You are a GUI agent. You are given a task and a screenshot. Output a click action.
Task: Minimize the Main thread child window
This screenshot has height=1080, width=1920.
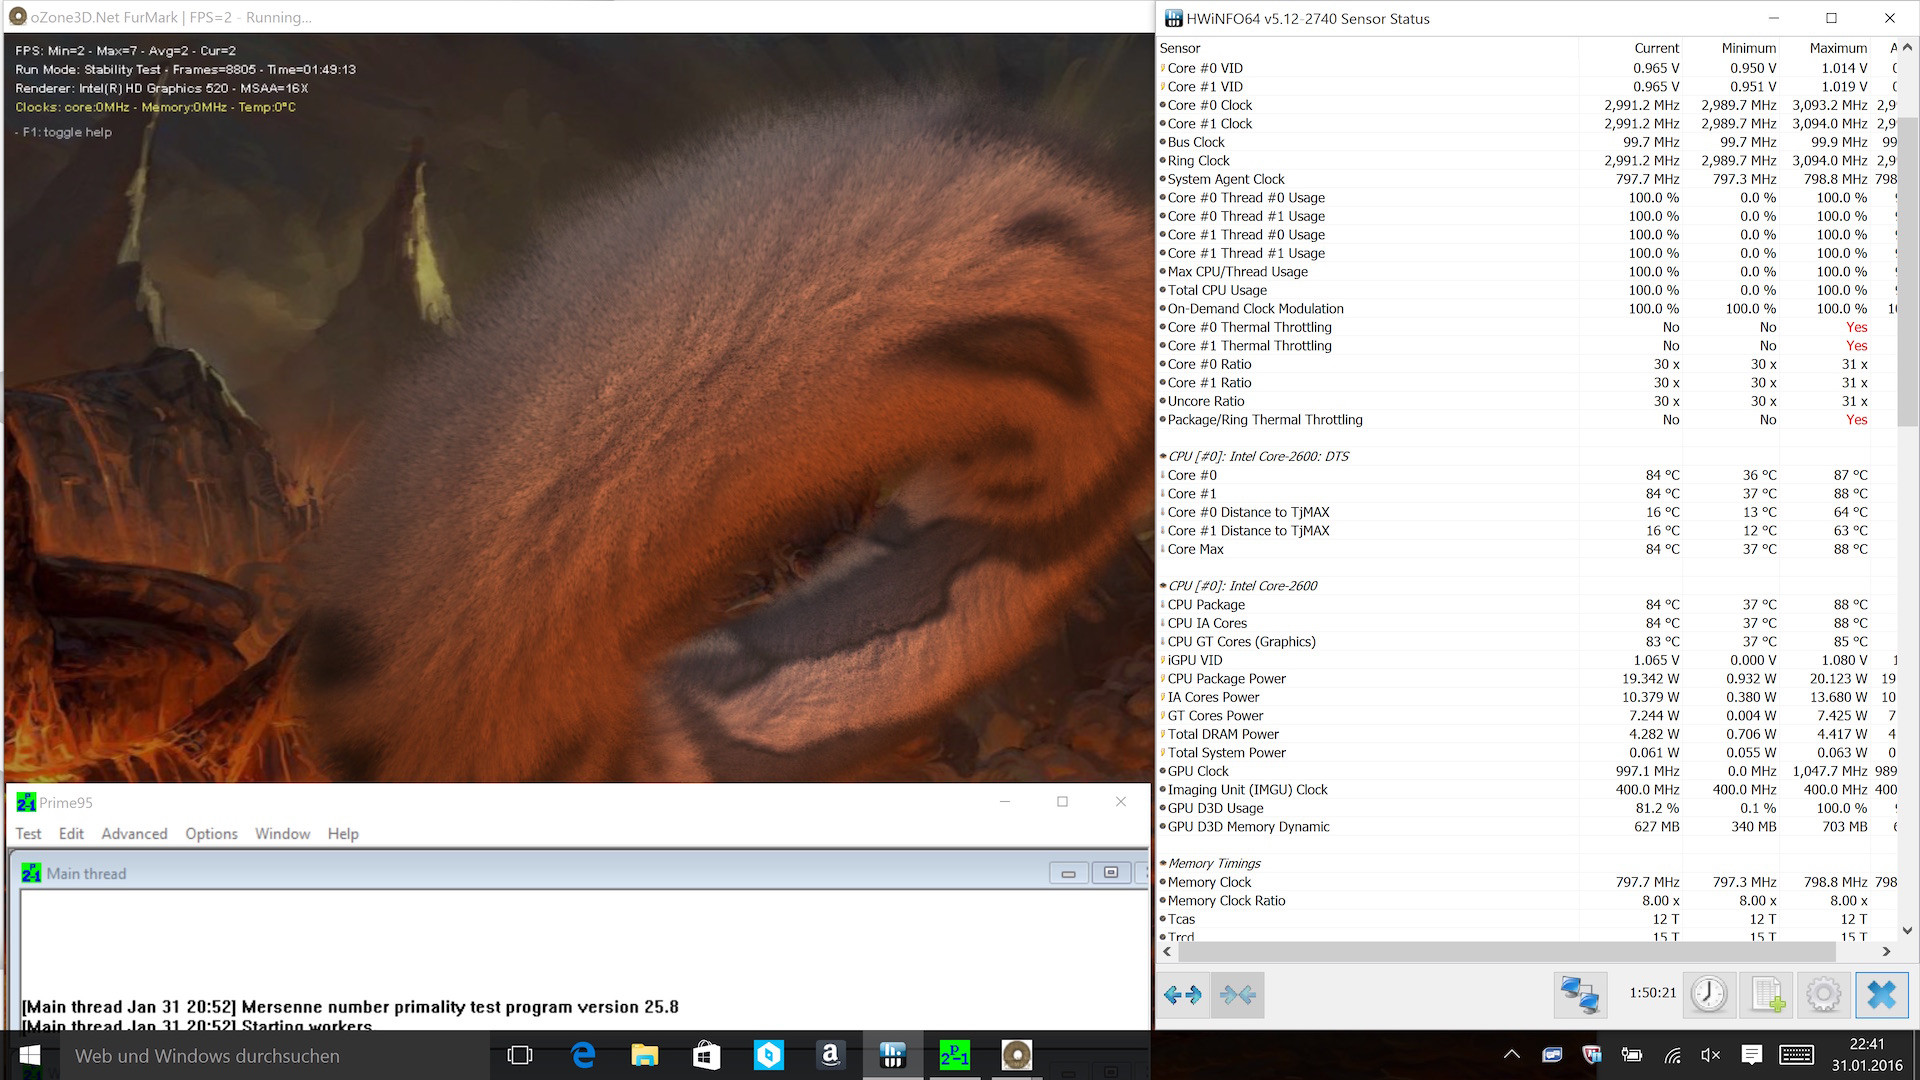[x=1068, y=873]
